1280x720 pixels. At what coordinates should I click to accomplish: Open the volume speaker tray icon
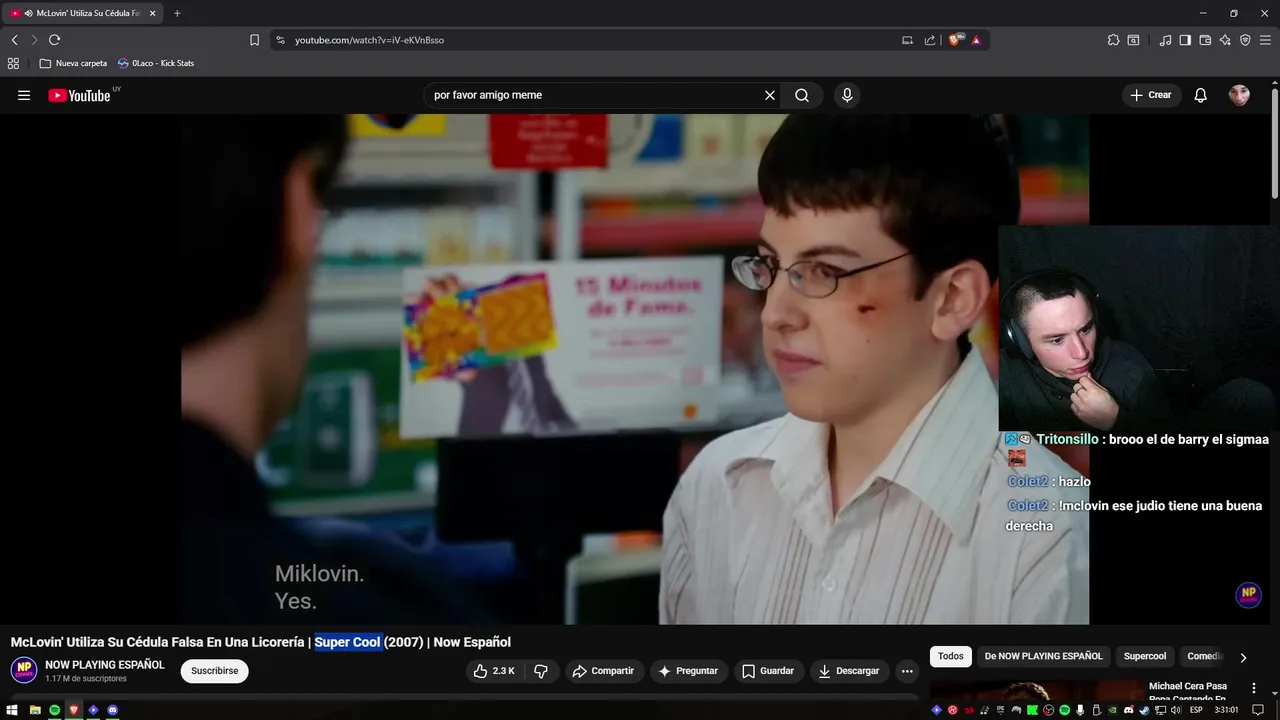(1175, 710)
